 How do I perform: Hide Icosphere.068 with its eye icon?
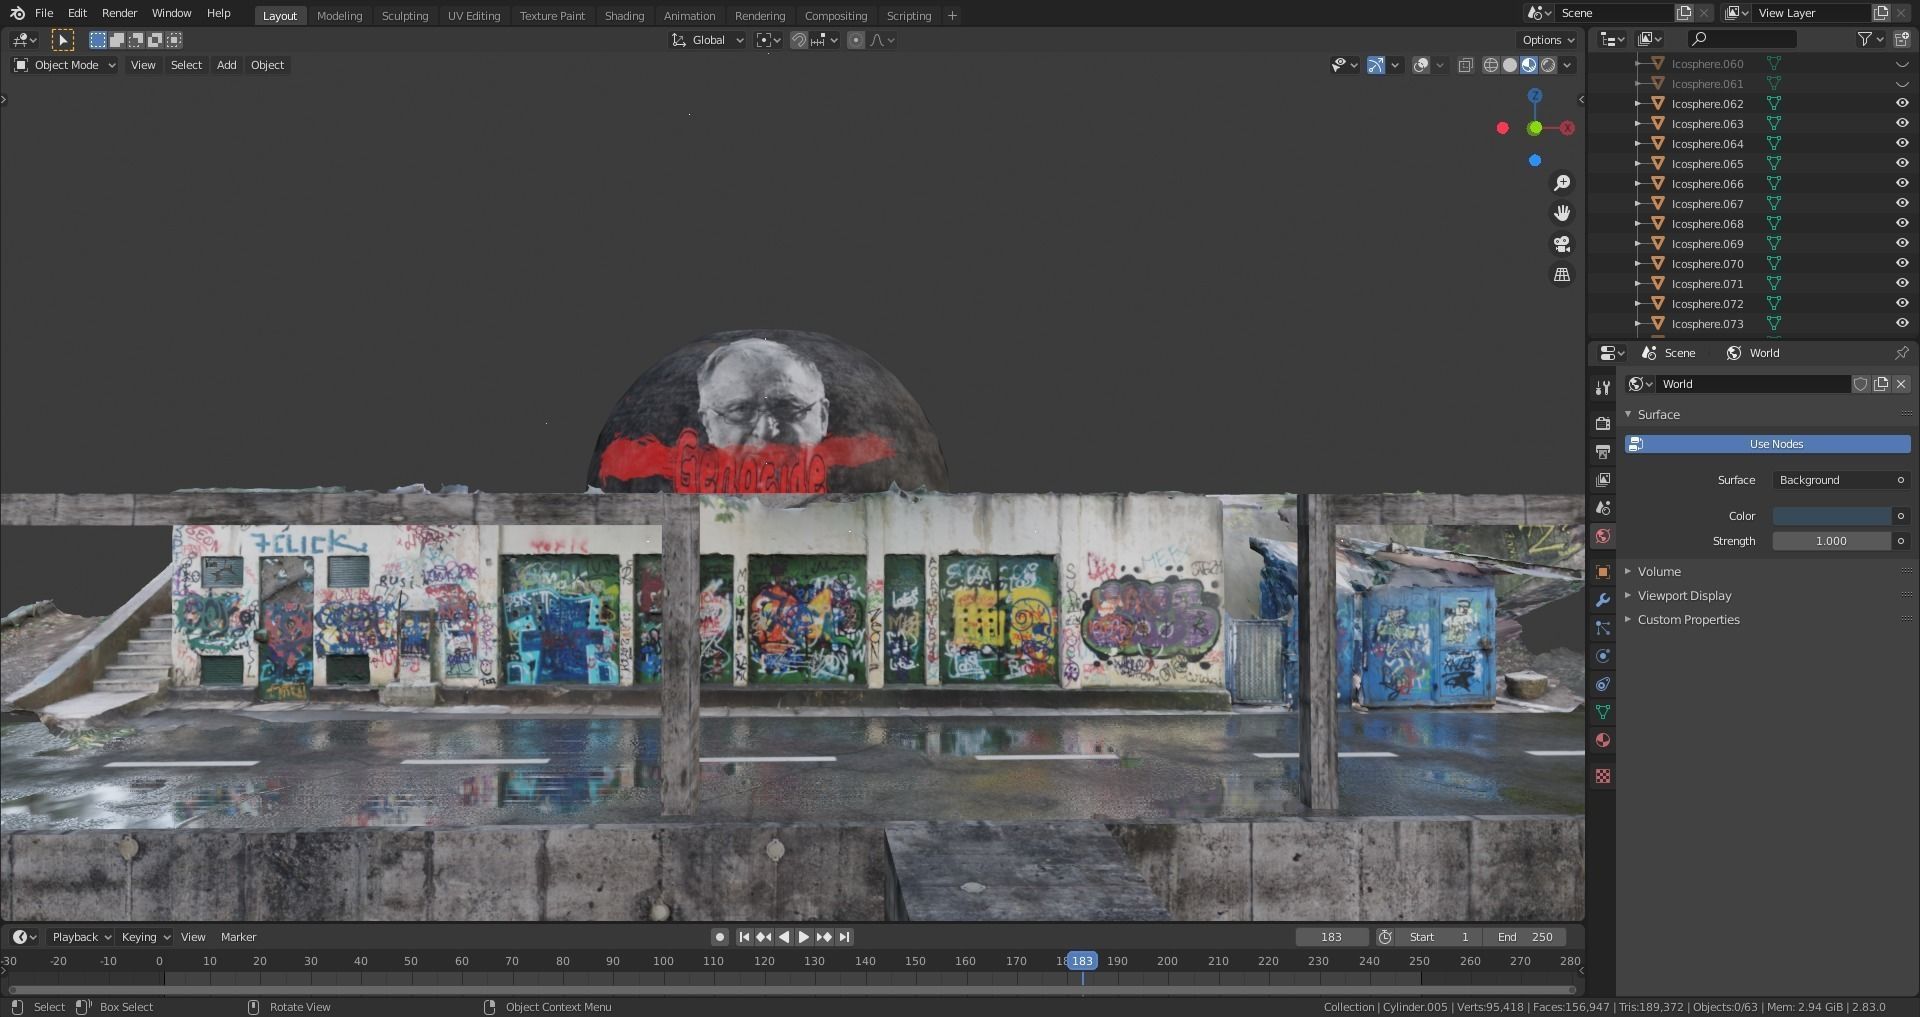tap(1902, 223)
